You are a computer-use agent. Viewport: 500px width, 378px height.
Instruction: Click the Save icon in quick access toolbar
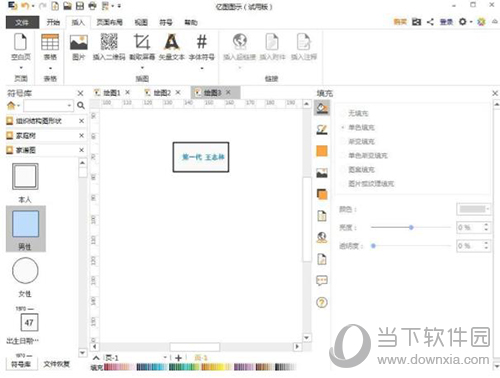[79, 6]
